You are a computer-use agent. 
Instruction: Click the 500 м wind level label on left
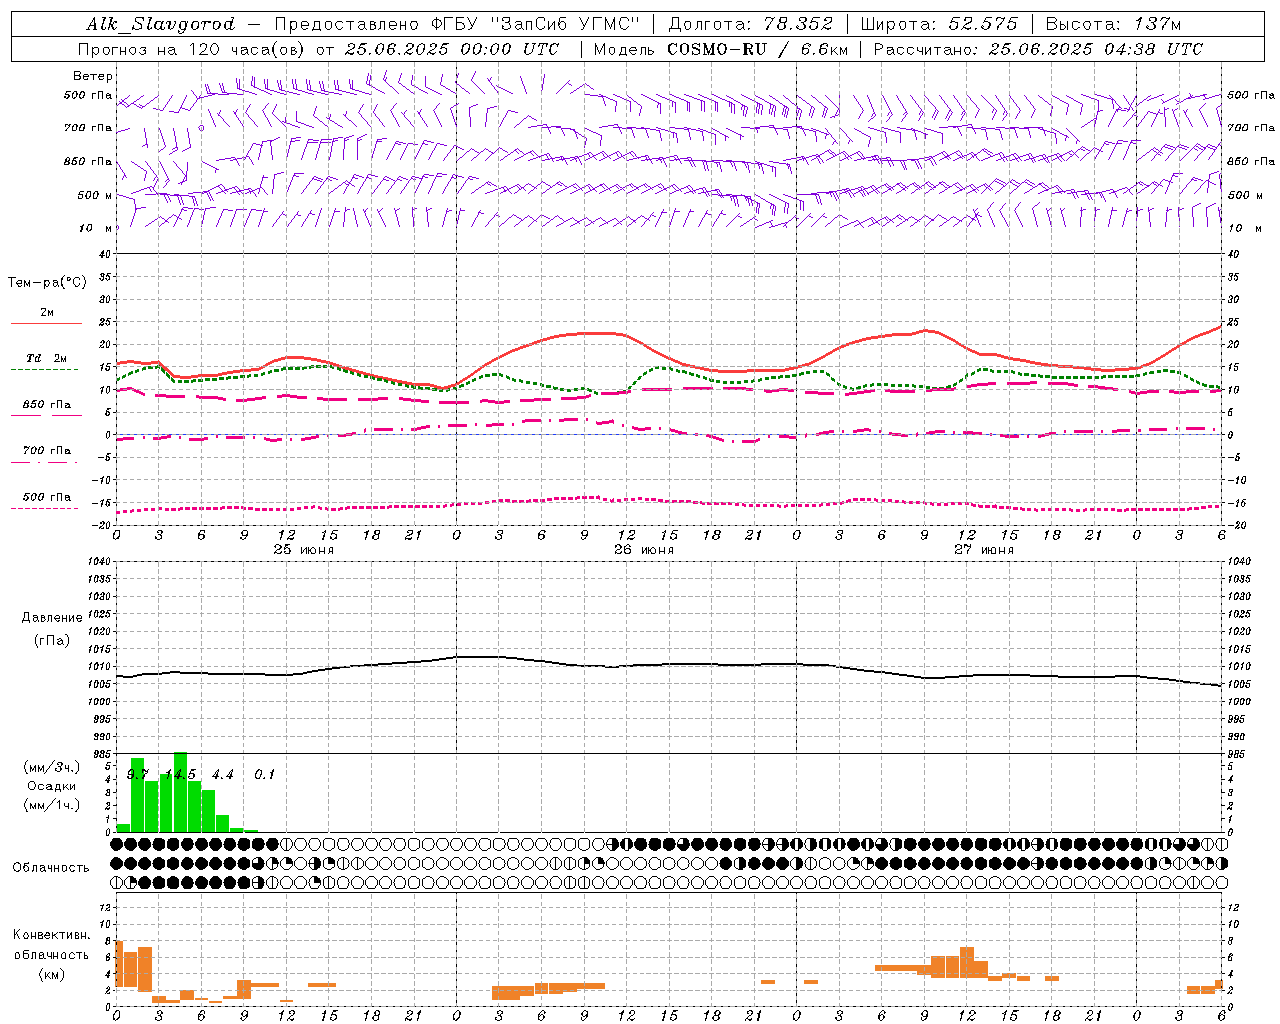(x=95, y=196)
